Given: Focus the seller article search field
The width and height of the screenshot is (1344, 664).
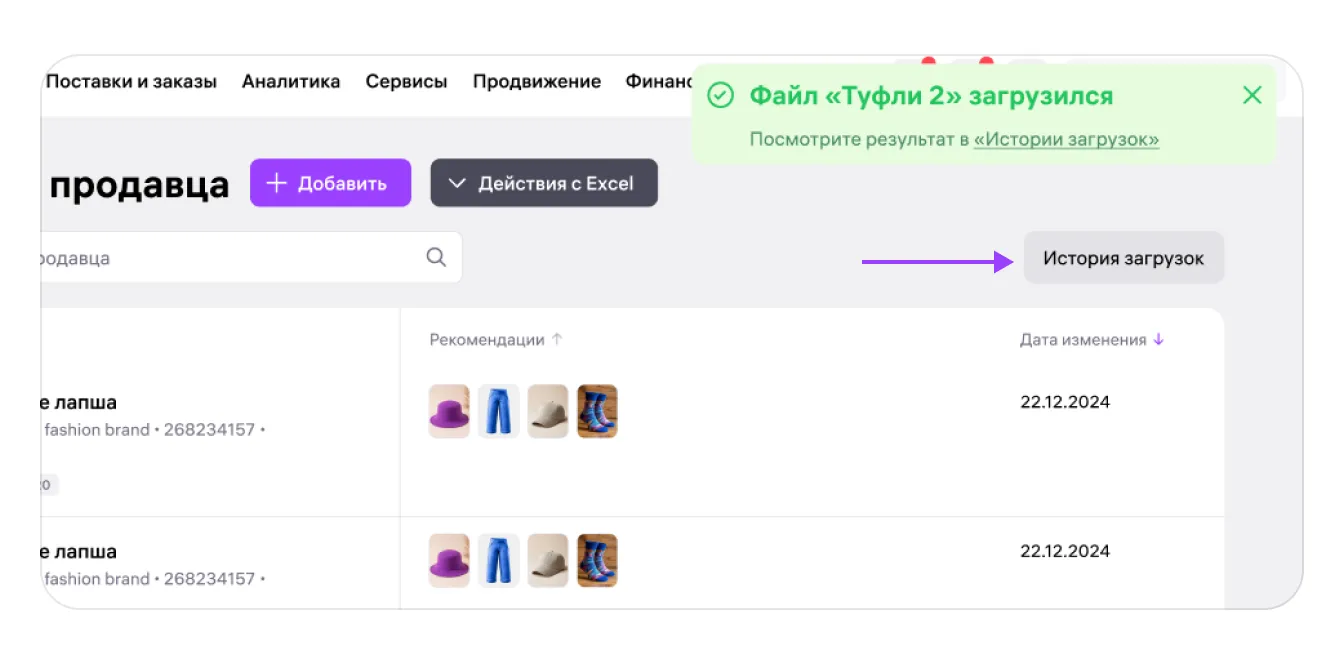Looking at the screenshot, I should pos(220,258).
